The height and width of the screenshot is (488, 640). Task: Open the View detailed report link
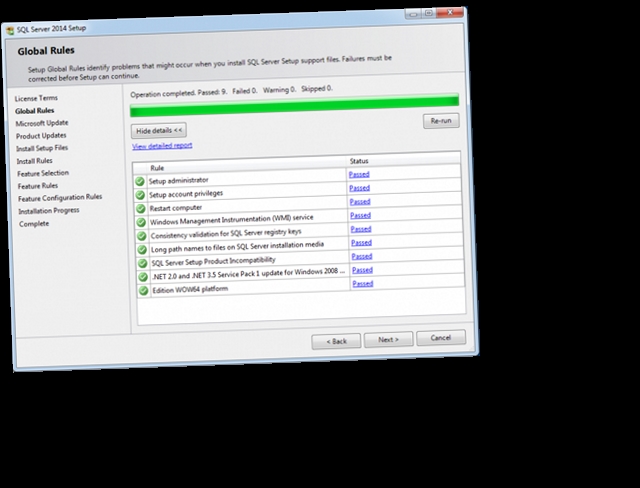tap(162, 146)
